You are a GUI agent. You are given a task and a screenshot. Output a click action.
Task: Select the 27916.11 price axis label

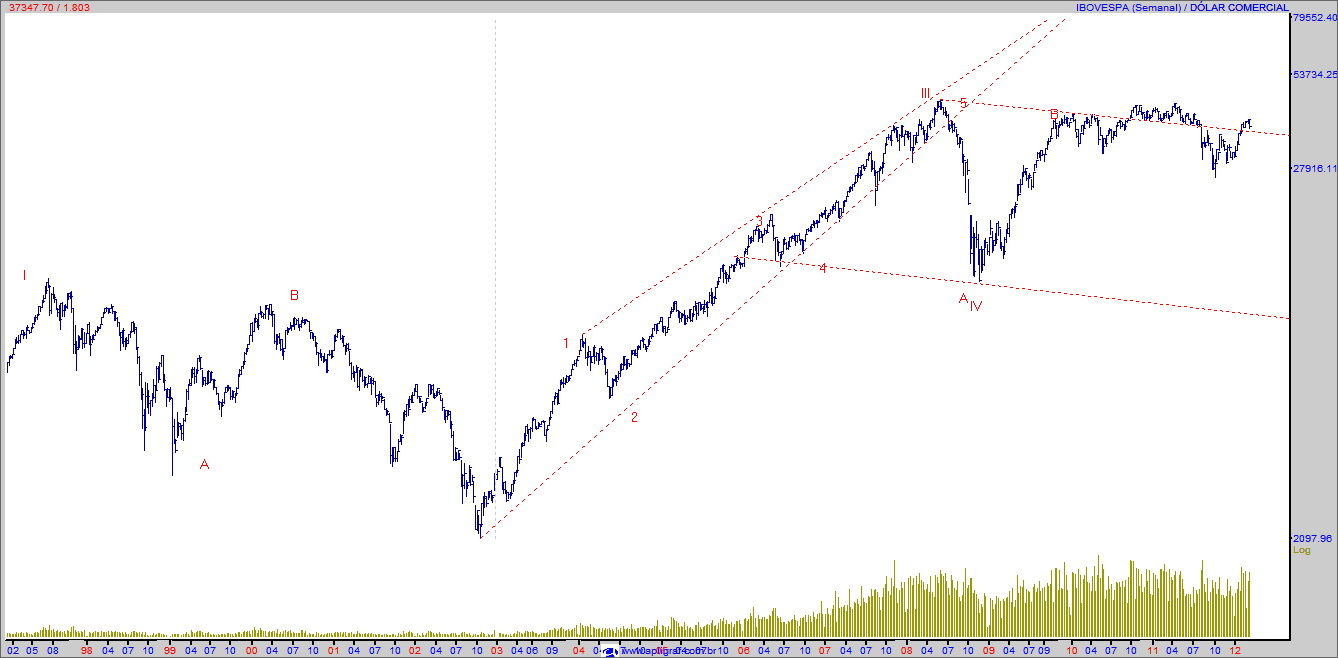1314,169
